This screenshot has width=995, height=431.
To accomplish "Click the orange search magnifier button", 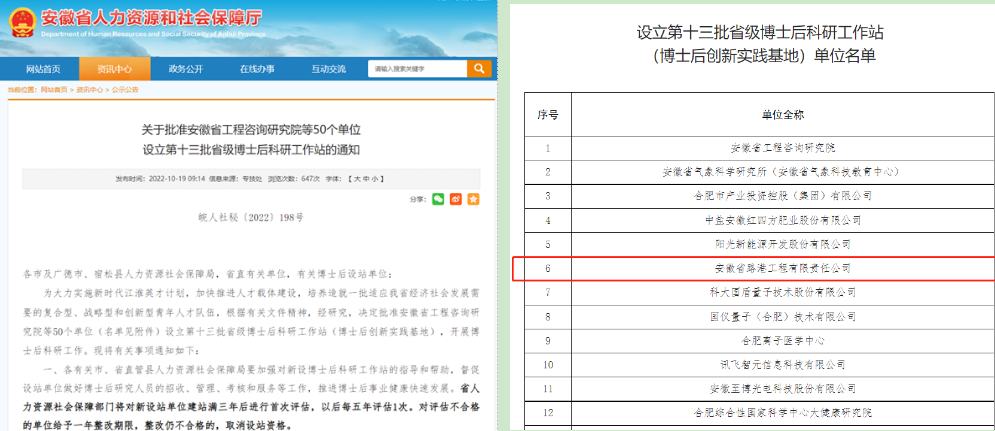I will click(479, 69).
